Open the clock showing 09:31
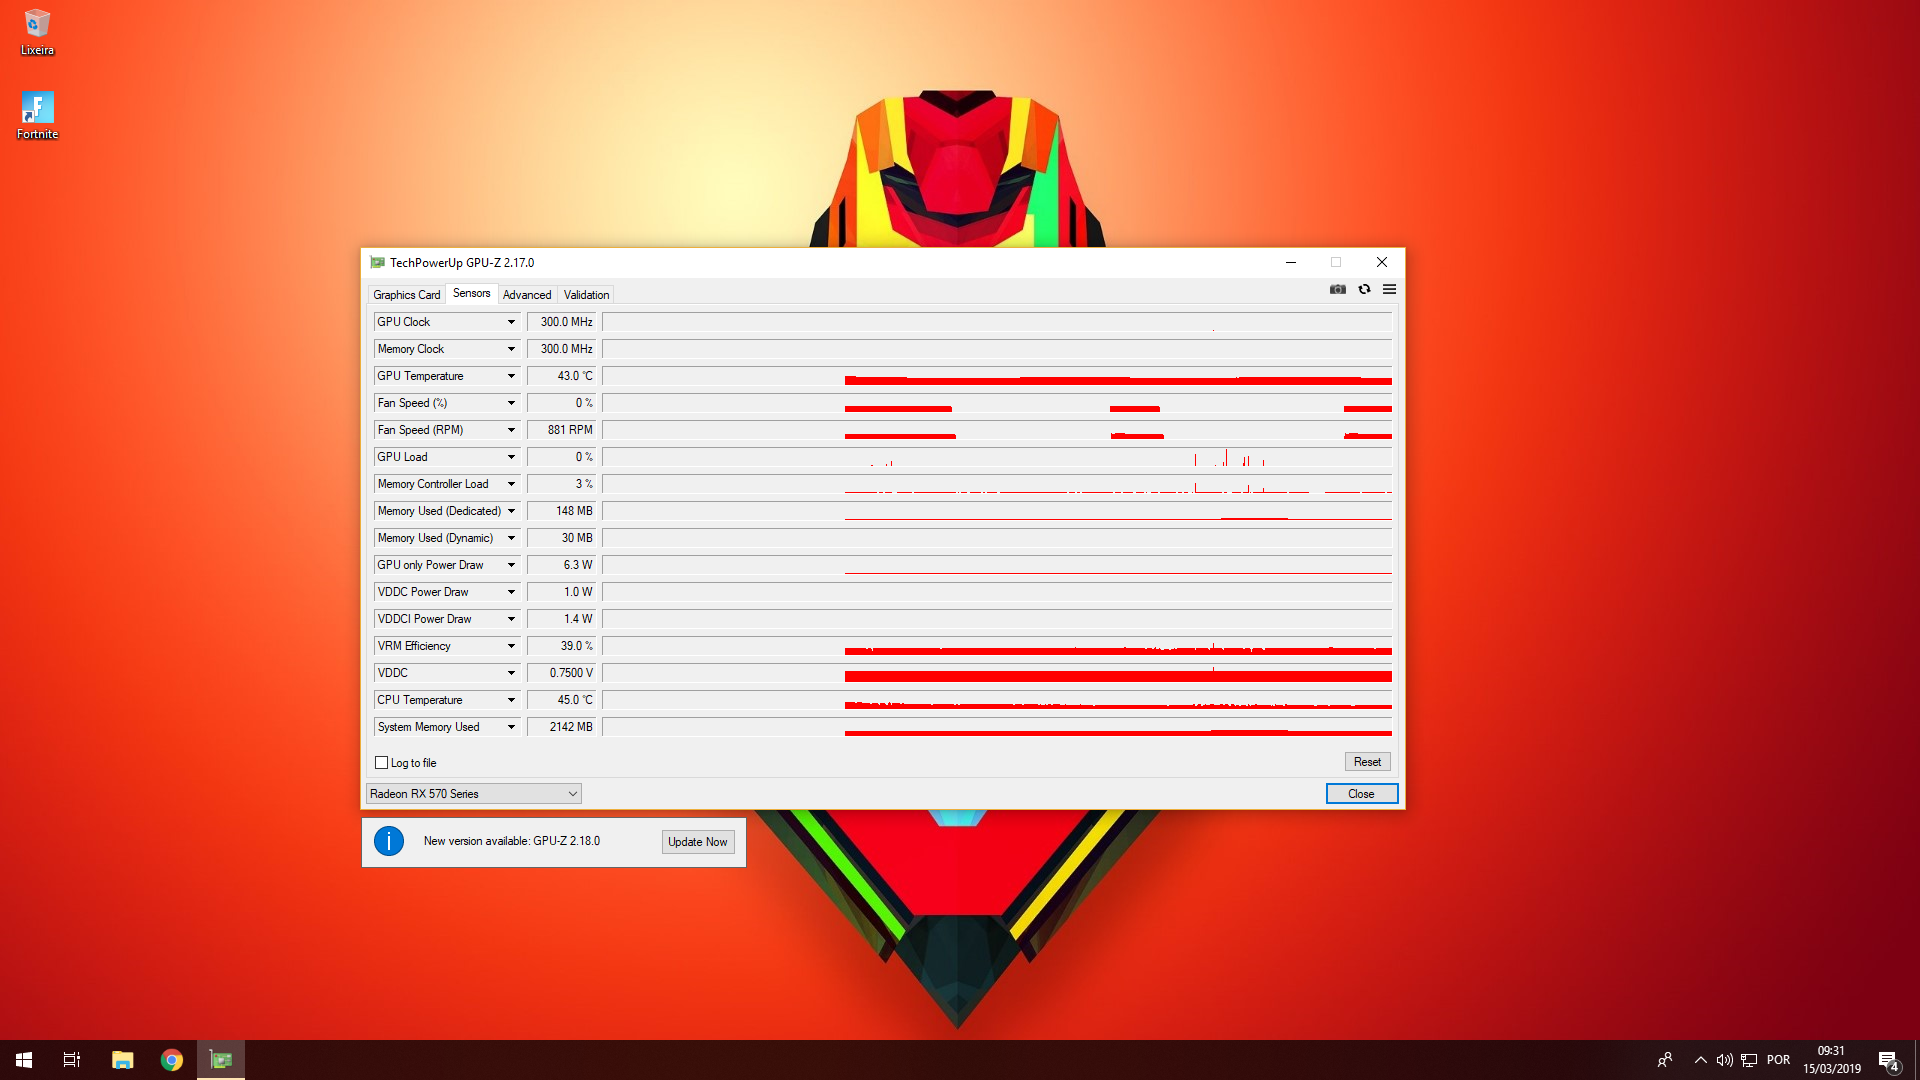1920x1080 pixels. click(1831, 1060)
